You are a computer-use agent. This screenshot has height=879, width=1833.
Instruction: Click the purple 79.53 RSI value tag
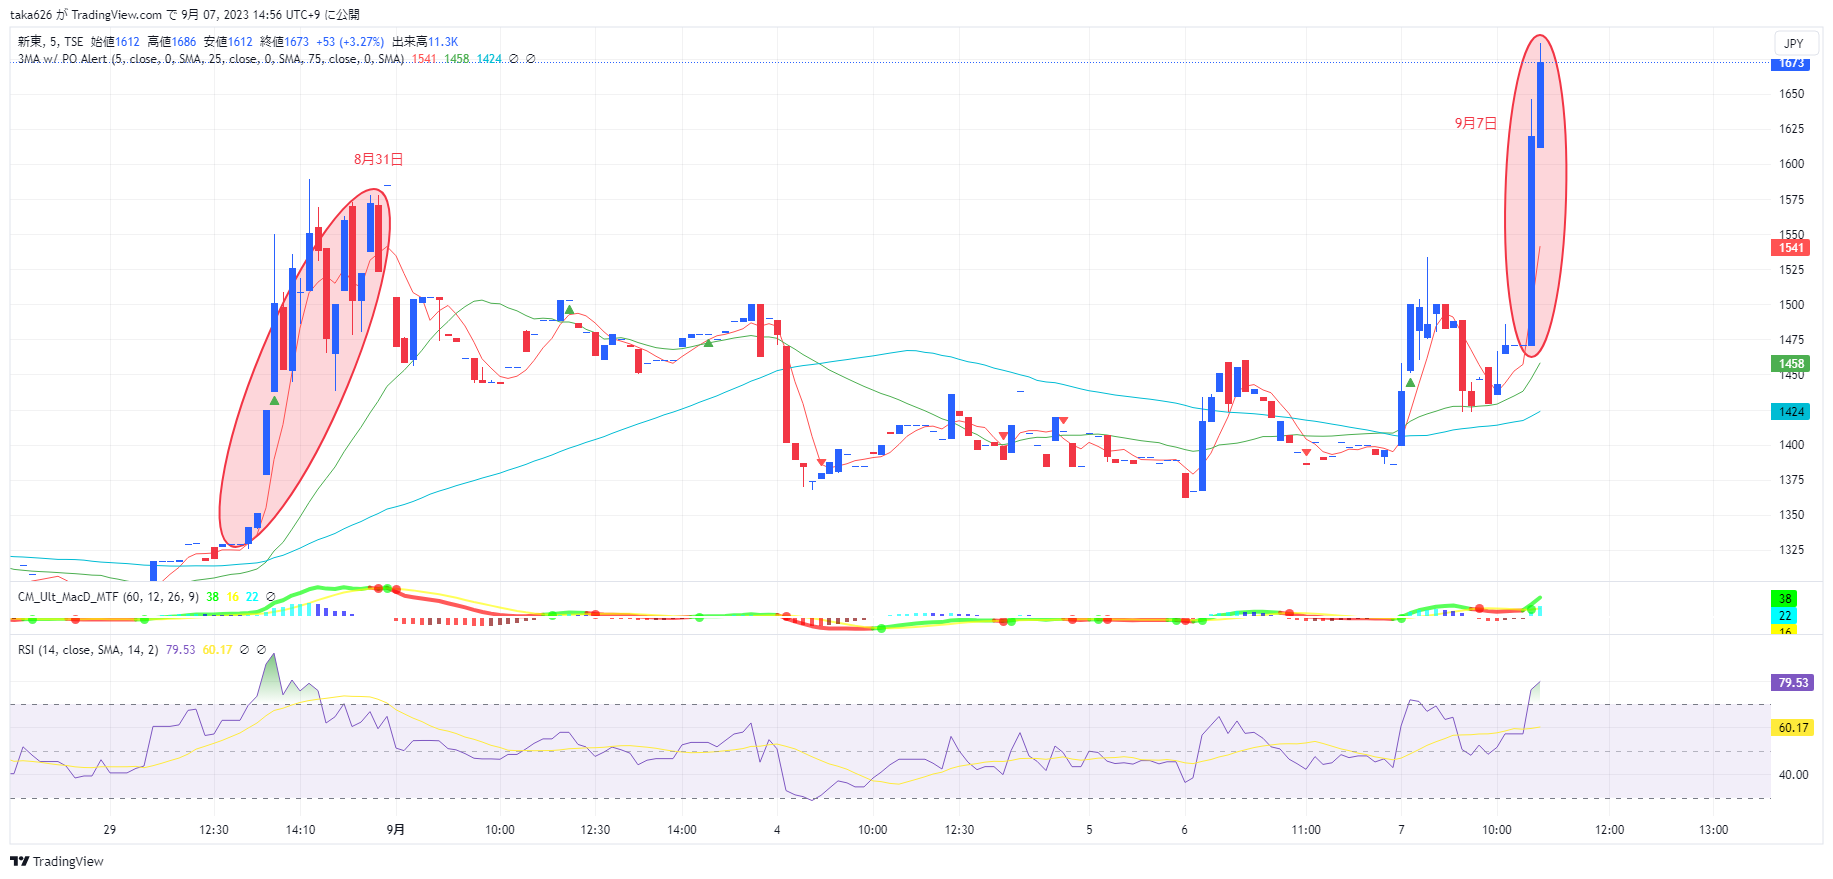pyautogui.click(x=1792, y=683)
